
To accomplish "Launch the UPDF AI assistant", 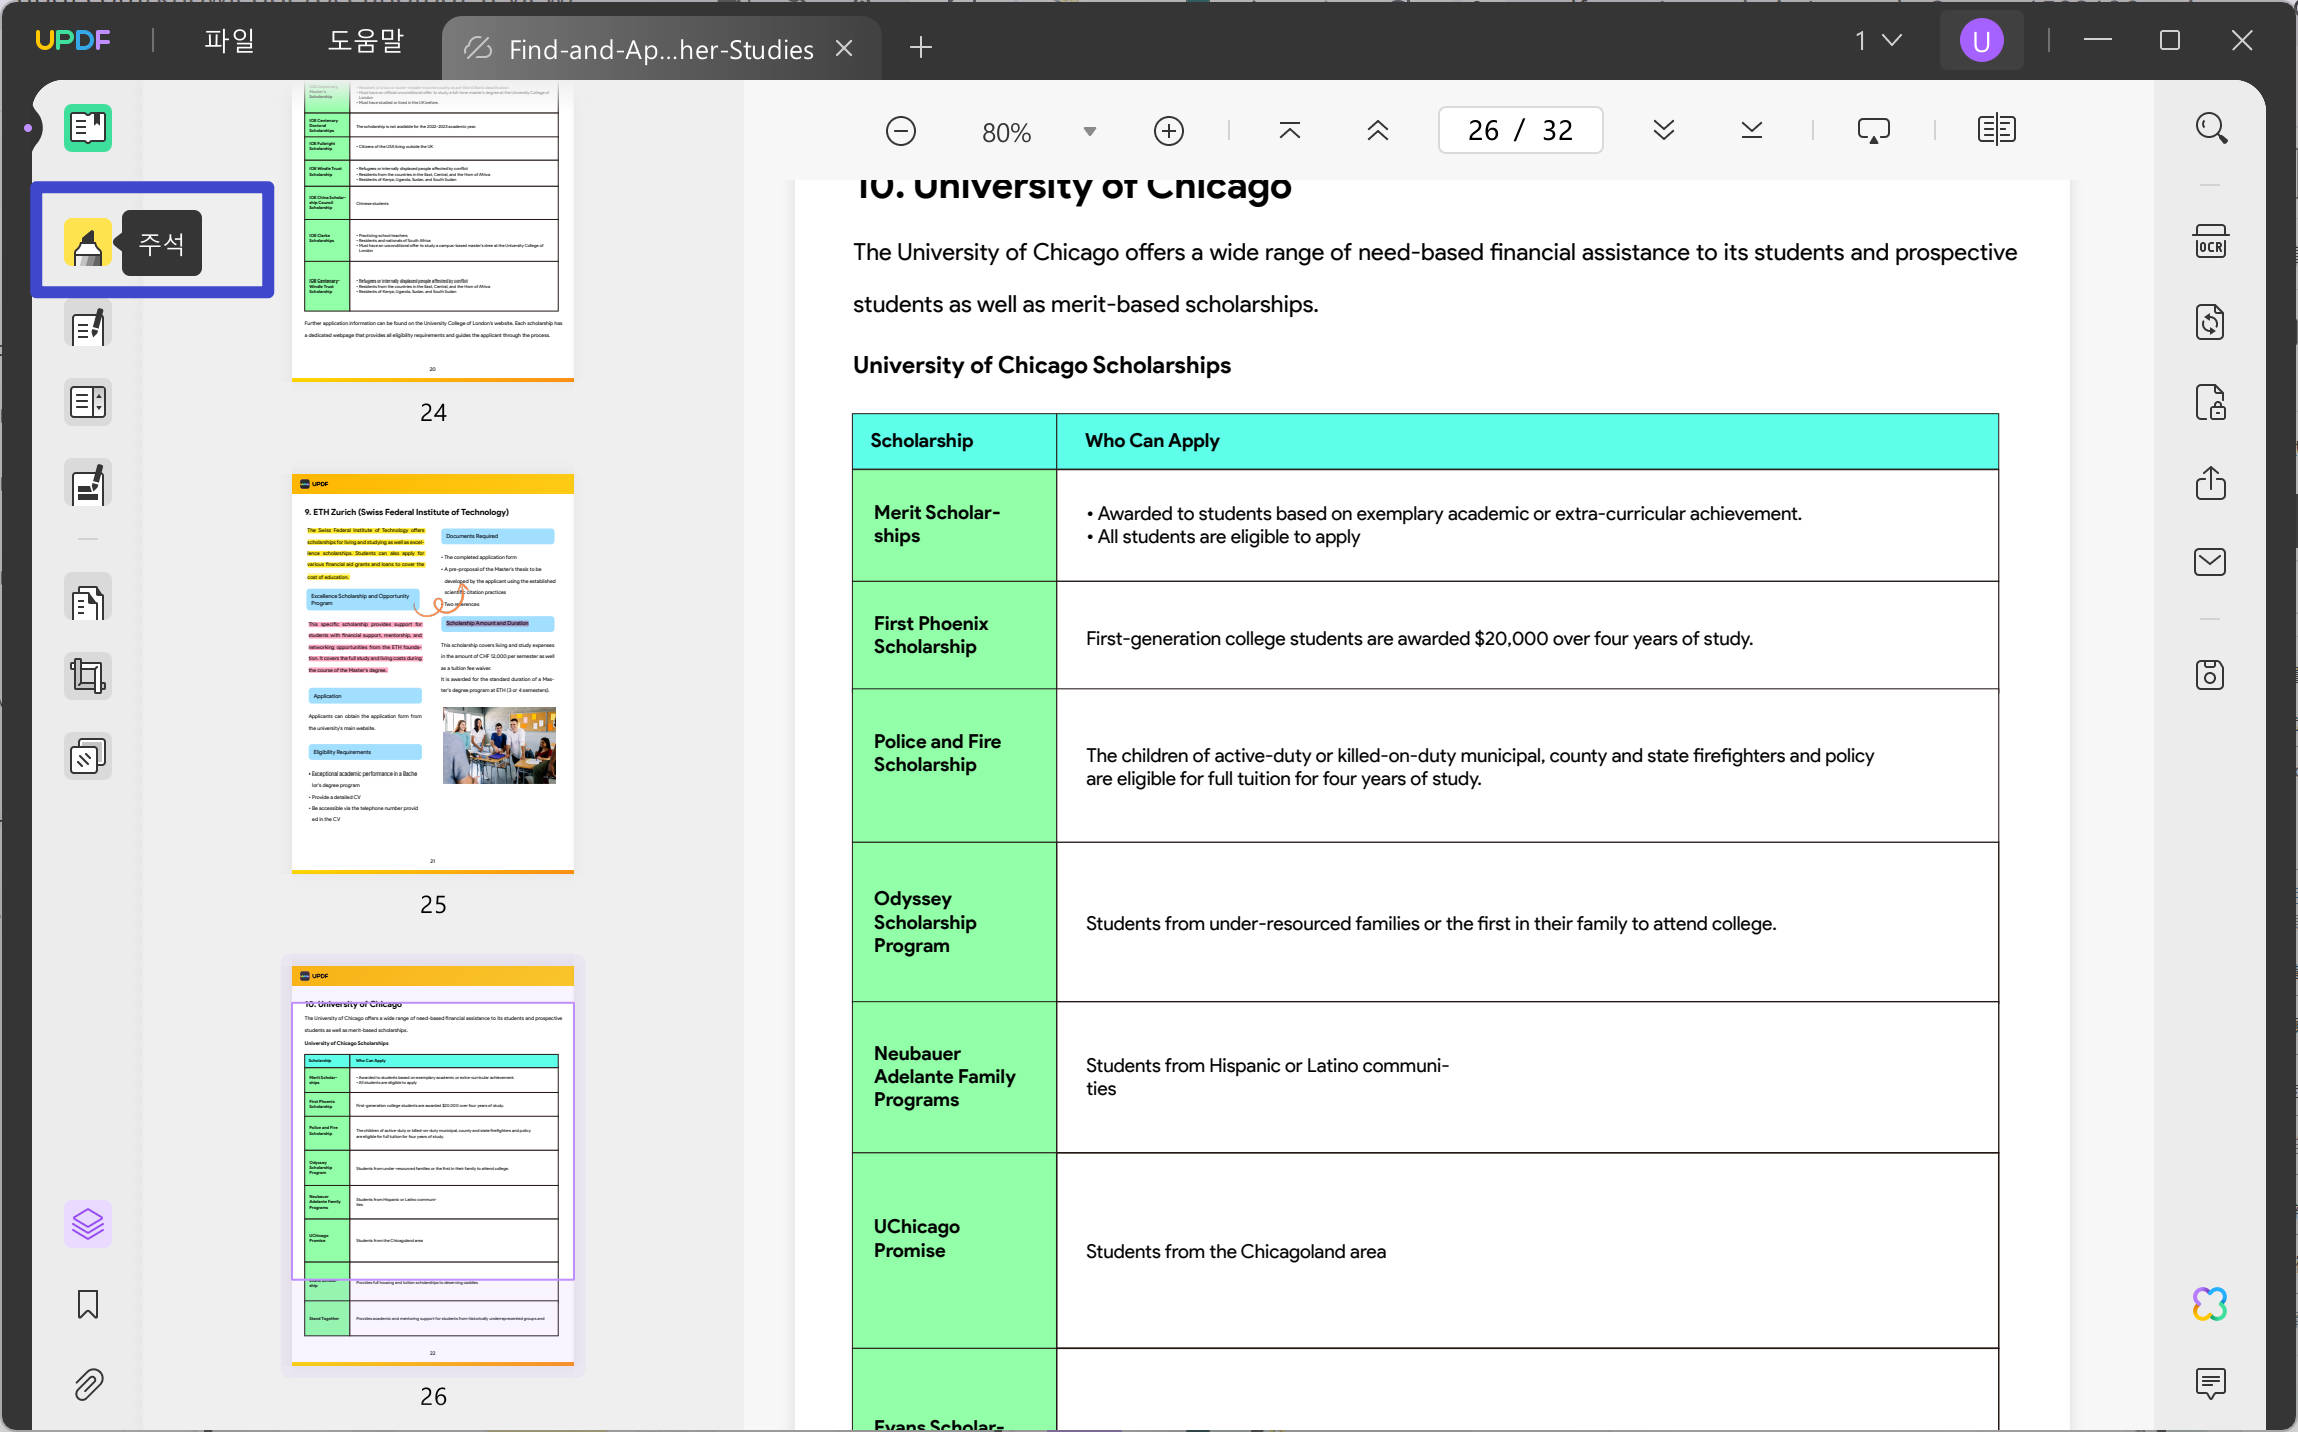I will click(x=2211, y=1304).
